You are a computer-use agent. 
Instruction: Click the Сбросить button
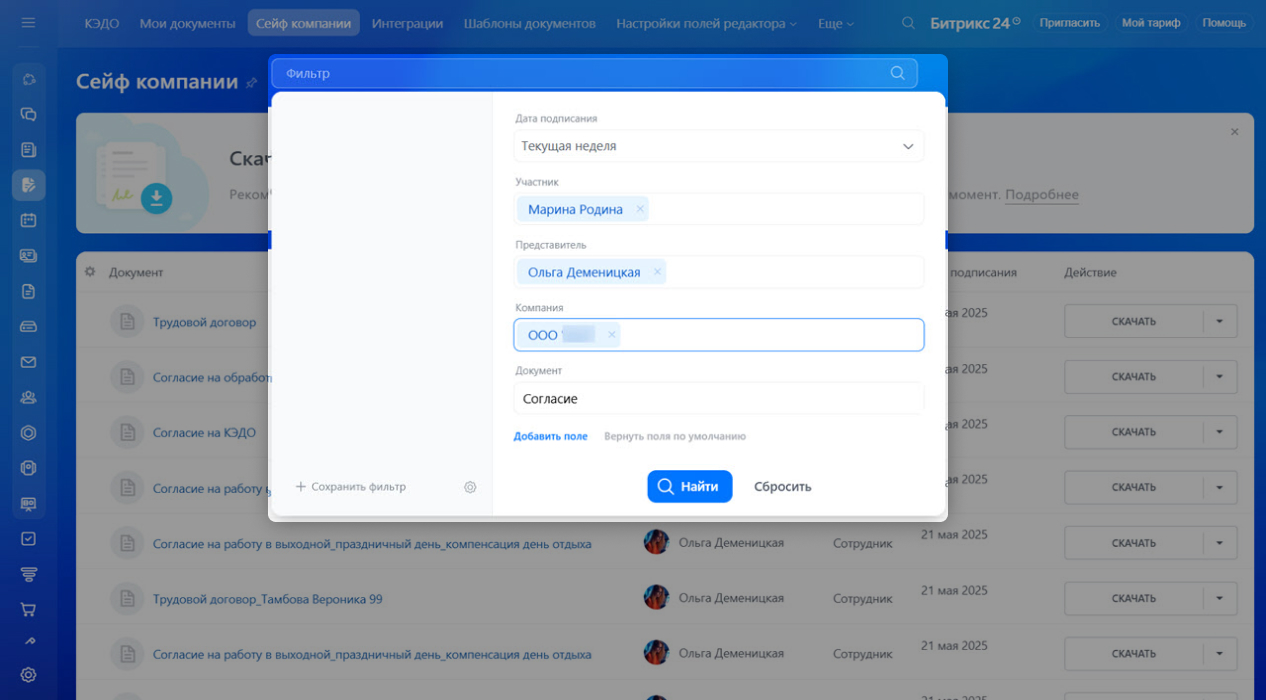pos(783,487)
